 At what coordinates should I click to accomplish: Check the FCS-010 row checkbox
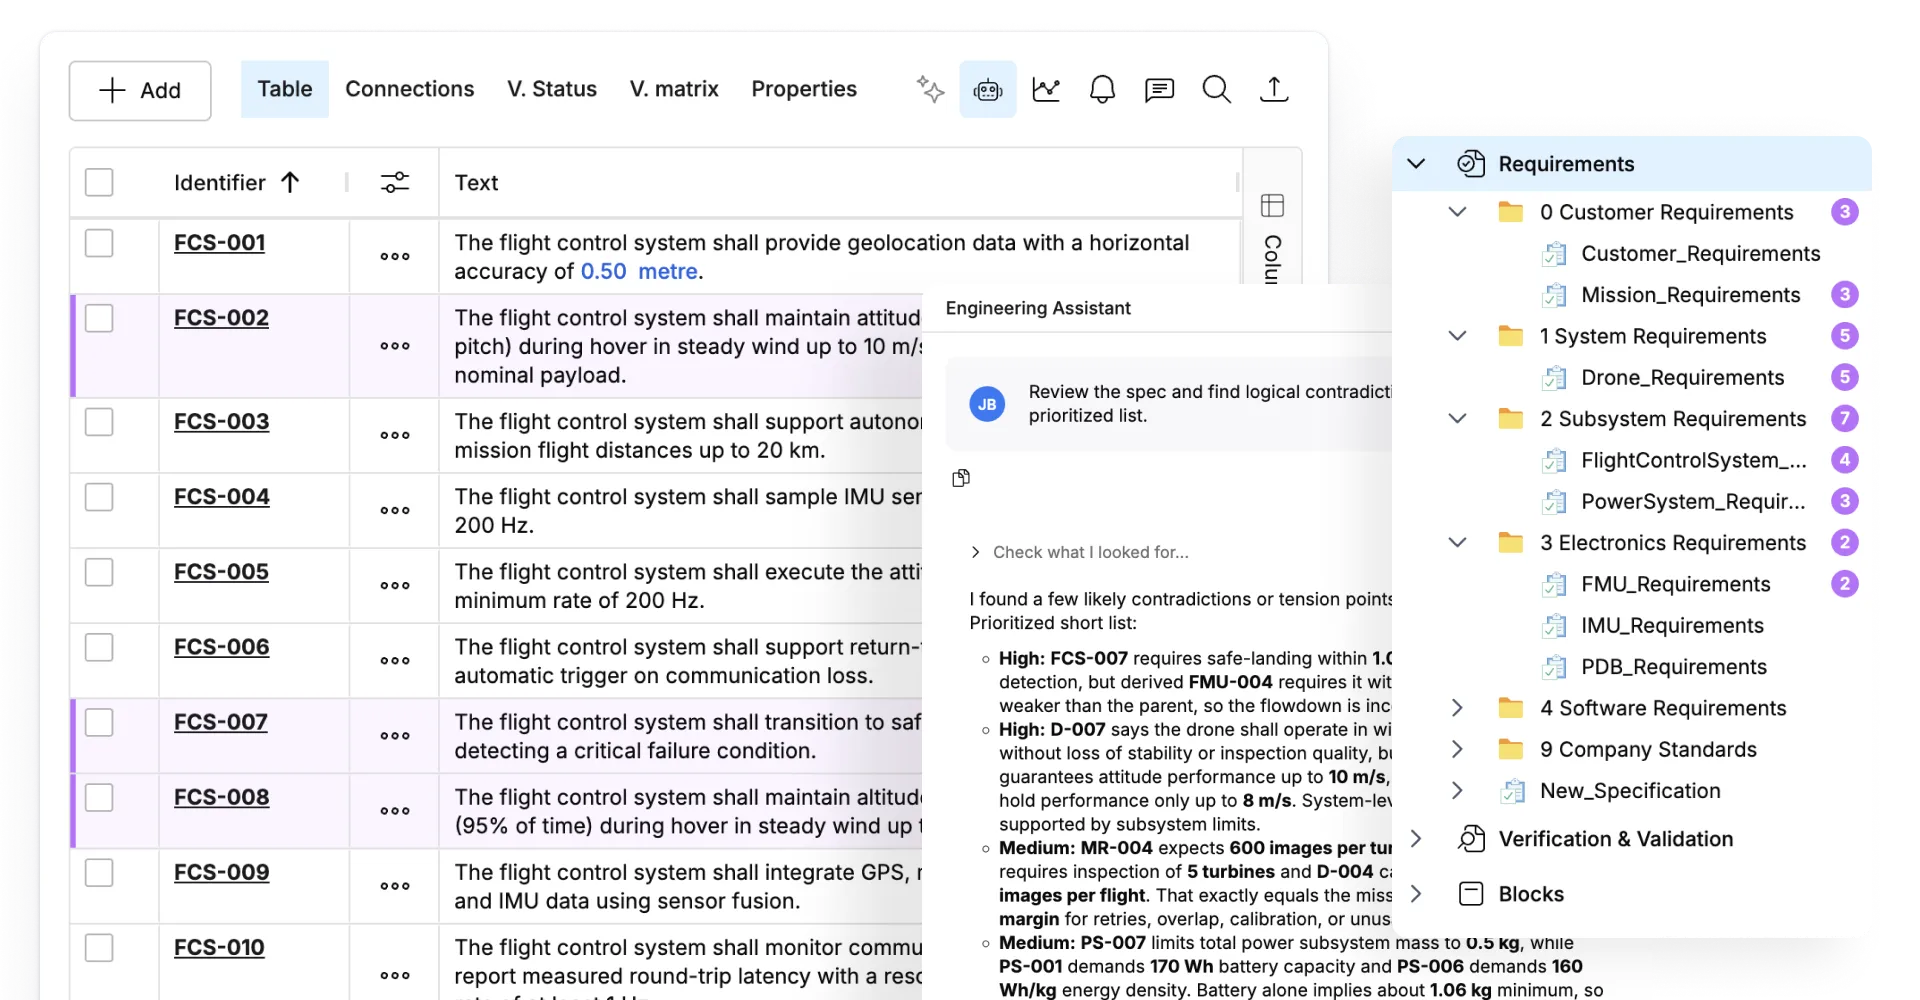pyautogui.click(x=99, y=948)
